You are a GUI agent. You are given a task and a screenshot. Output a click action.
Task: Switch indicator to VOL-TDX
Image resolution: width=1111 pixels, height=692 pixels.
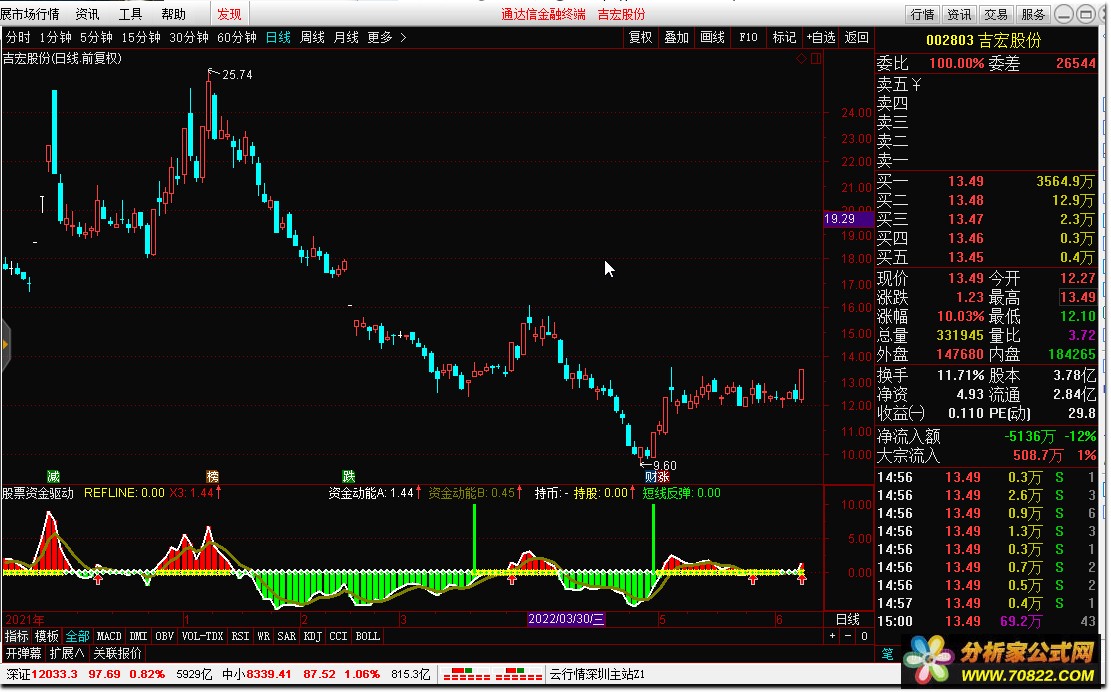203,636
